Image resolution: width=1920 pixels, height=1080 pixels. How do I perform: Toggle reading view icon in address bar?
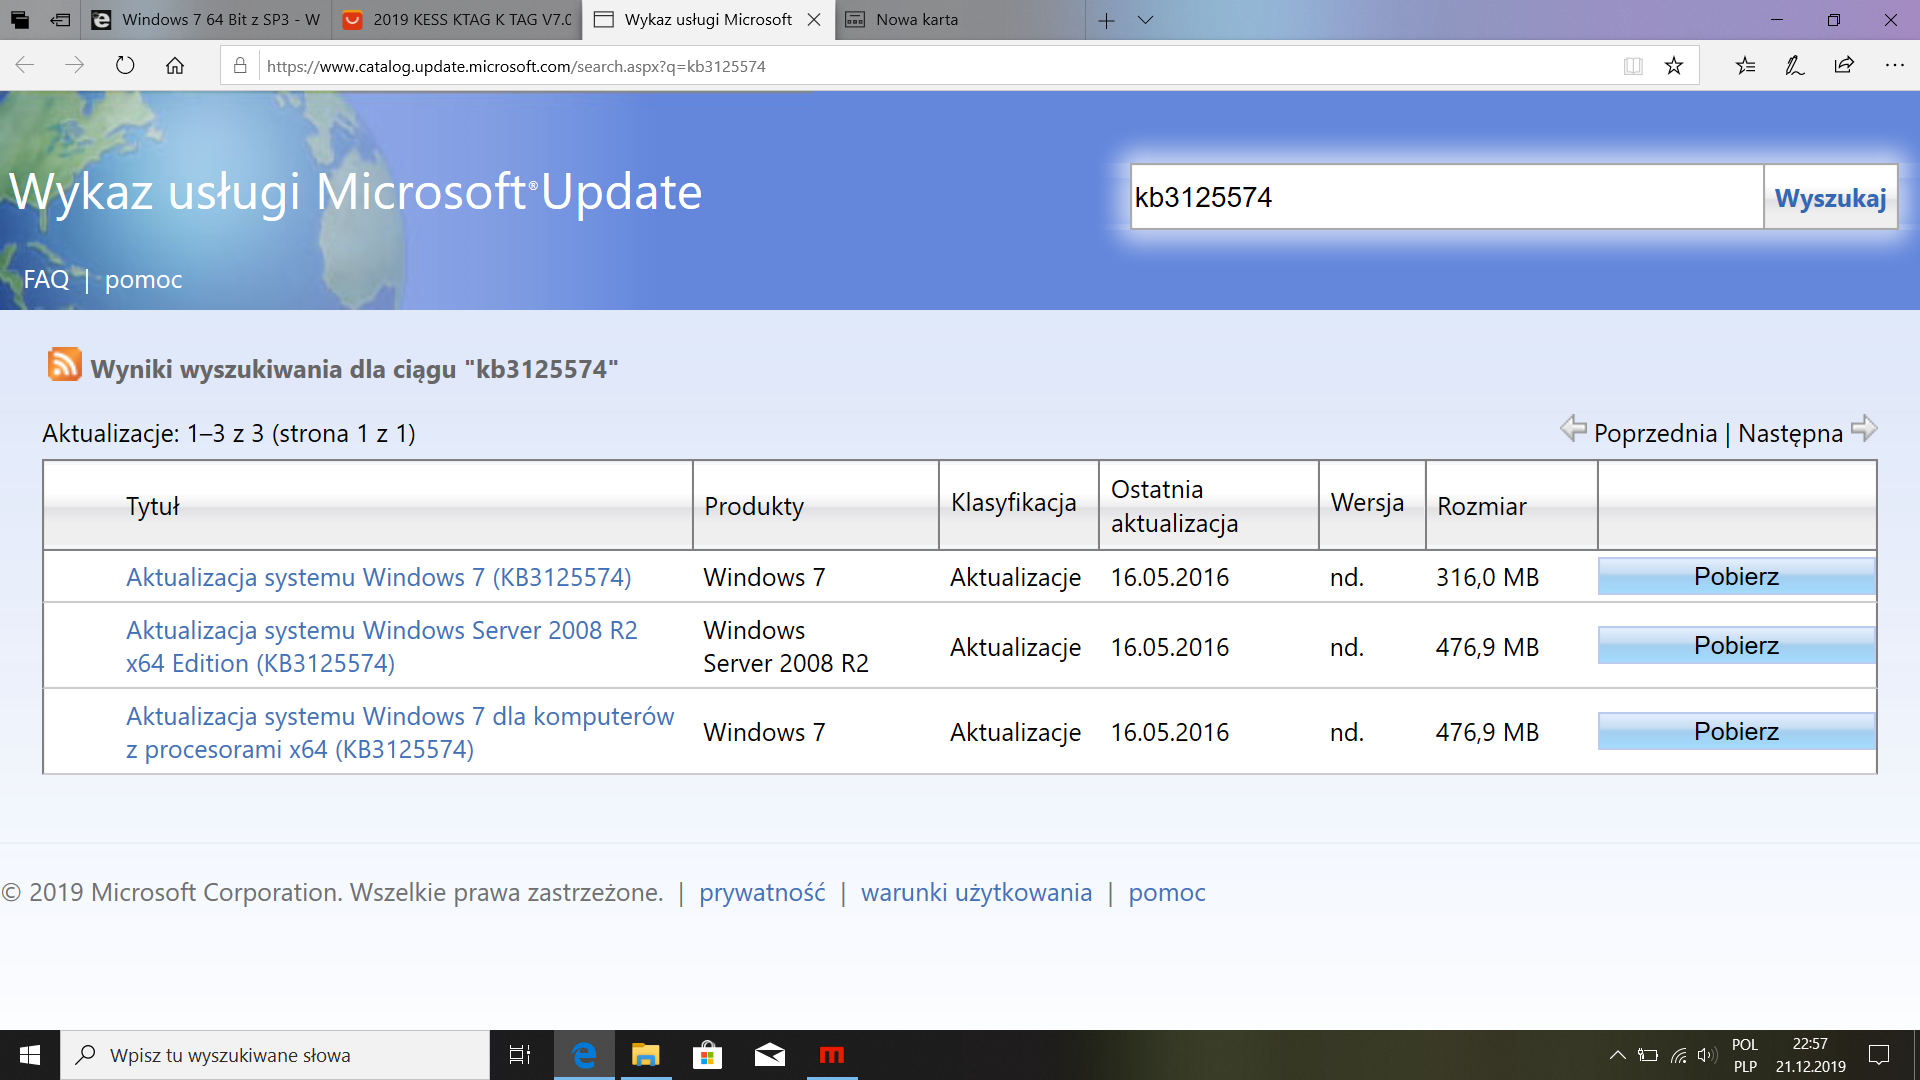click(1633, 66)
